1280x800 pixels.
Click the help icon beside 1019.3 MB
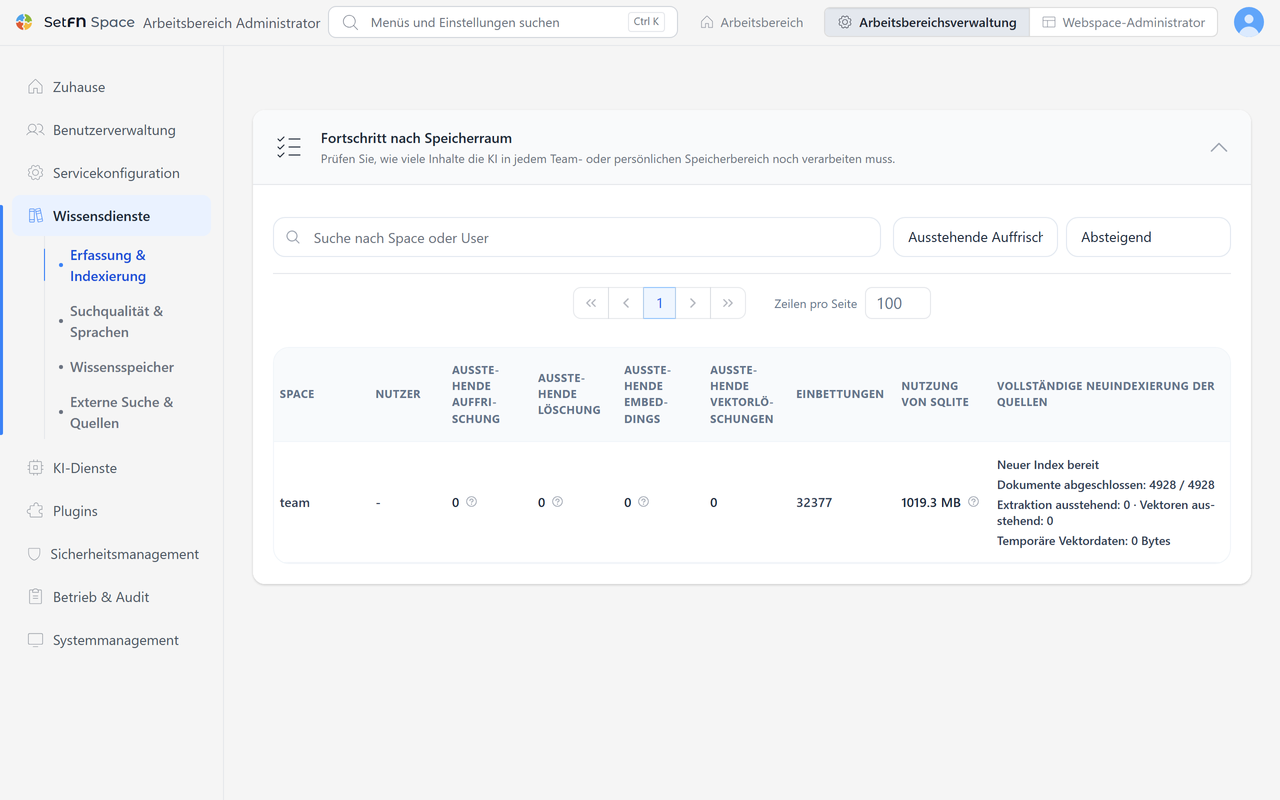tap(974, 502)
